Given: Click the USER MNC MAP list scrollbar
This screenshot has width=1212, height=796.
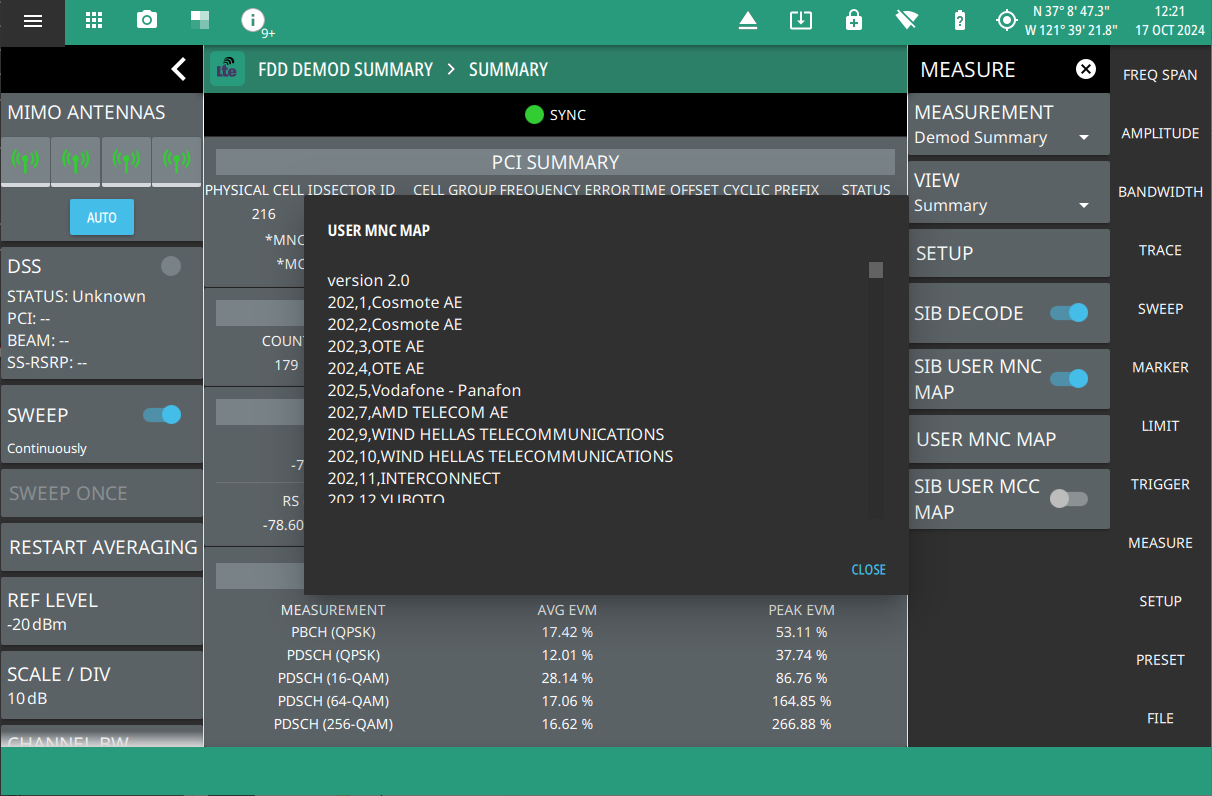Looking at the screenshot, I should pos(875,270).
